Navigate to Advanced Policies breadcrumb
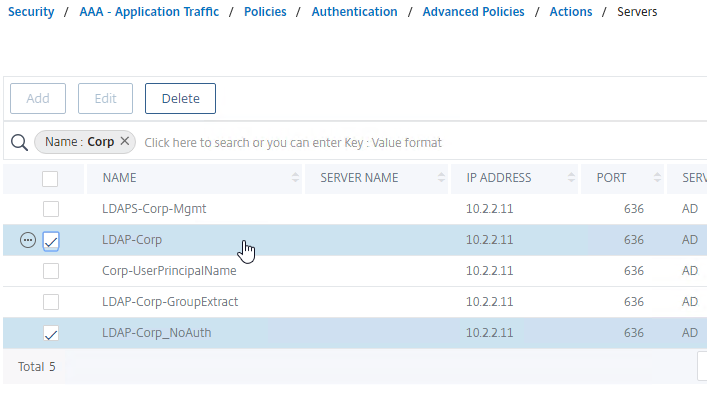This screenshot has height=393, width=707. pyautogui.click(x=473, y=12)
